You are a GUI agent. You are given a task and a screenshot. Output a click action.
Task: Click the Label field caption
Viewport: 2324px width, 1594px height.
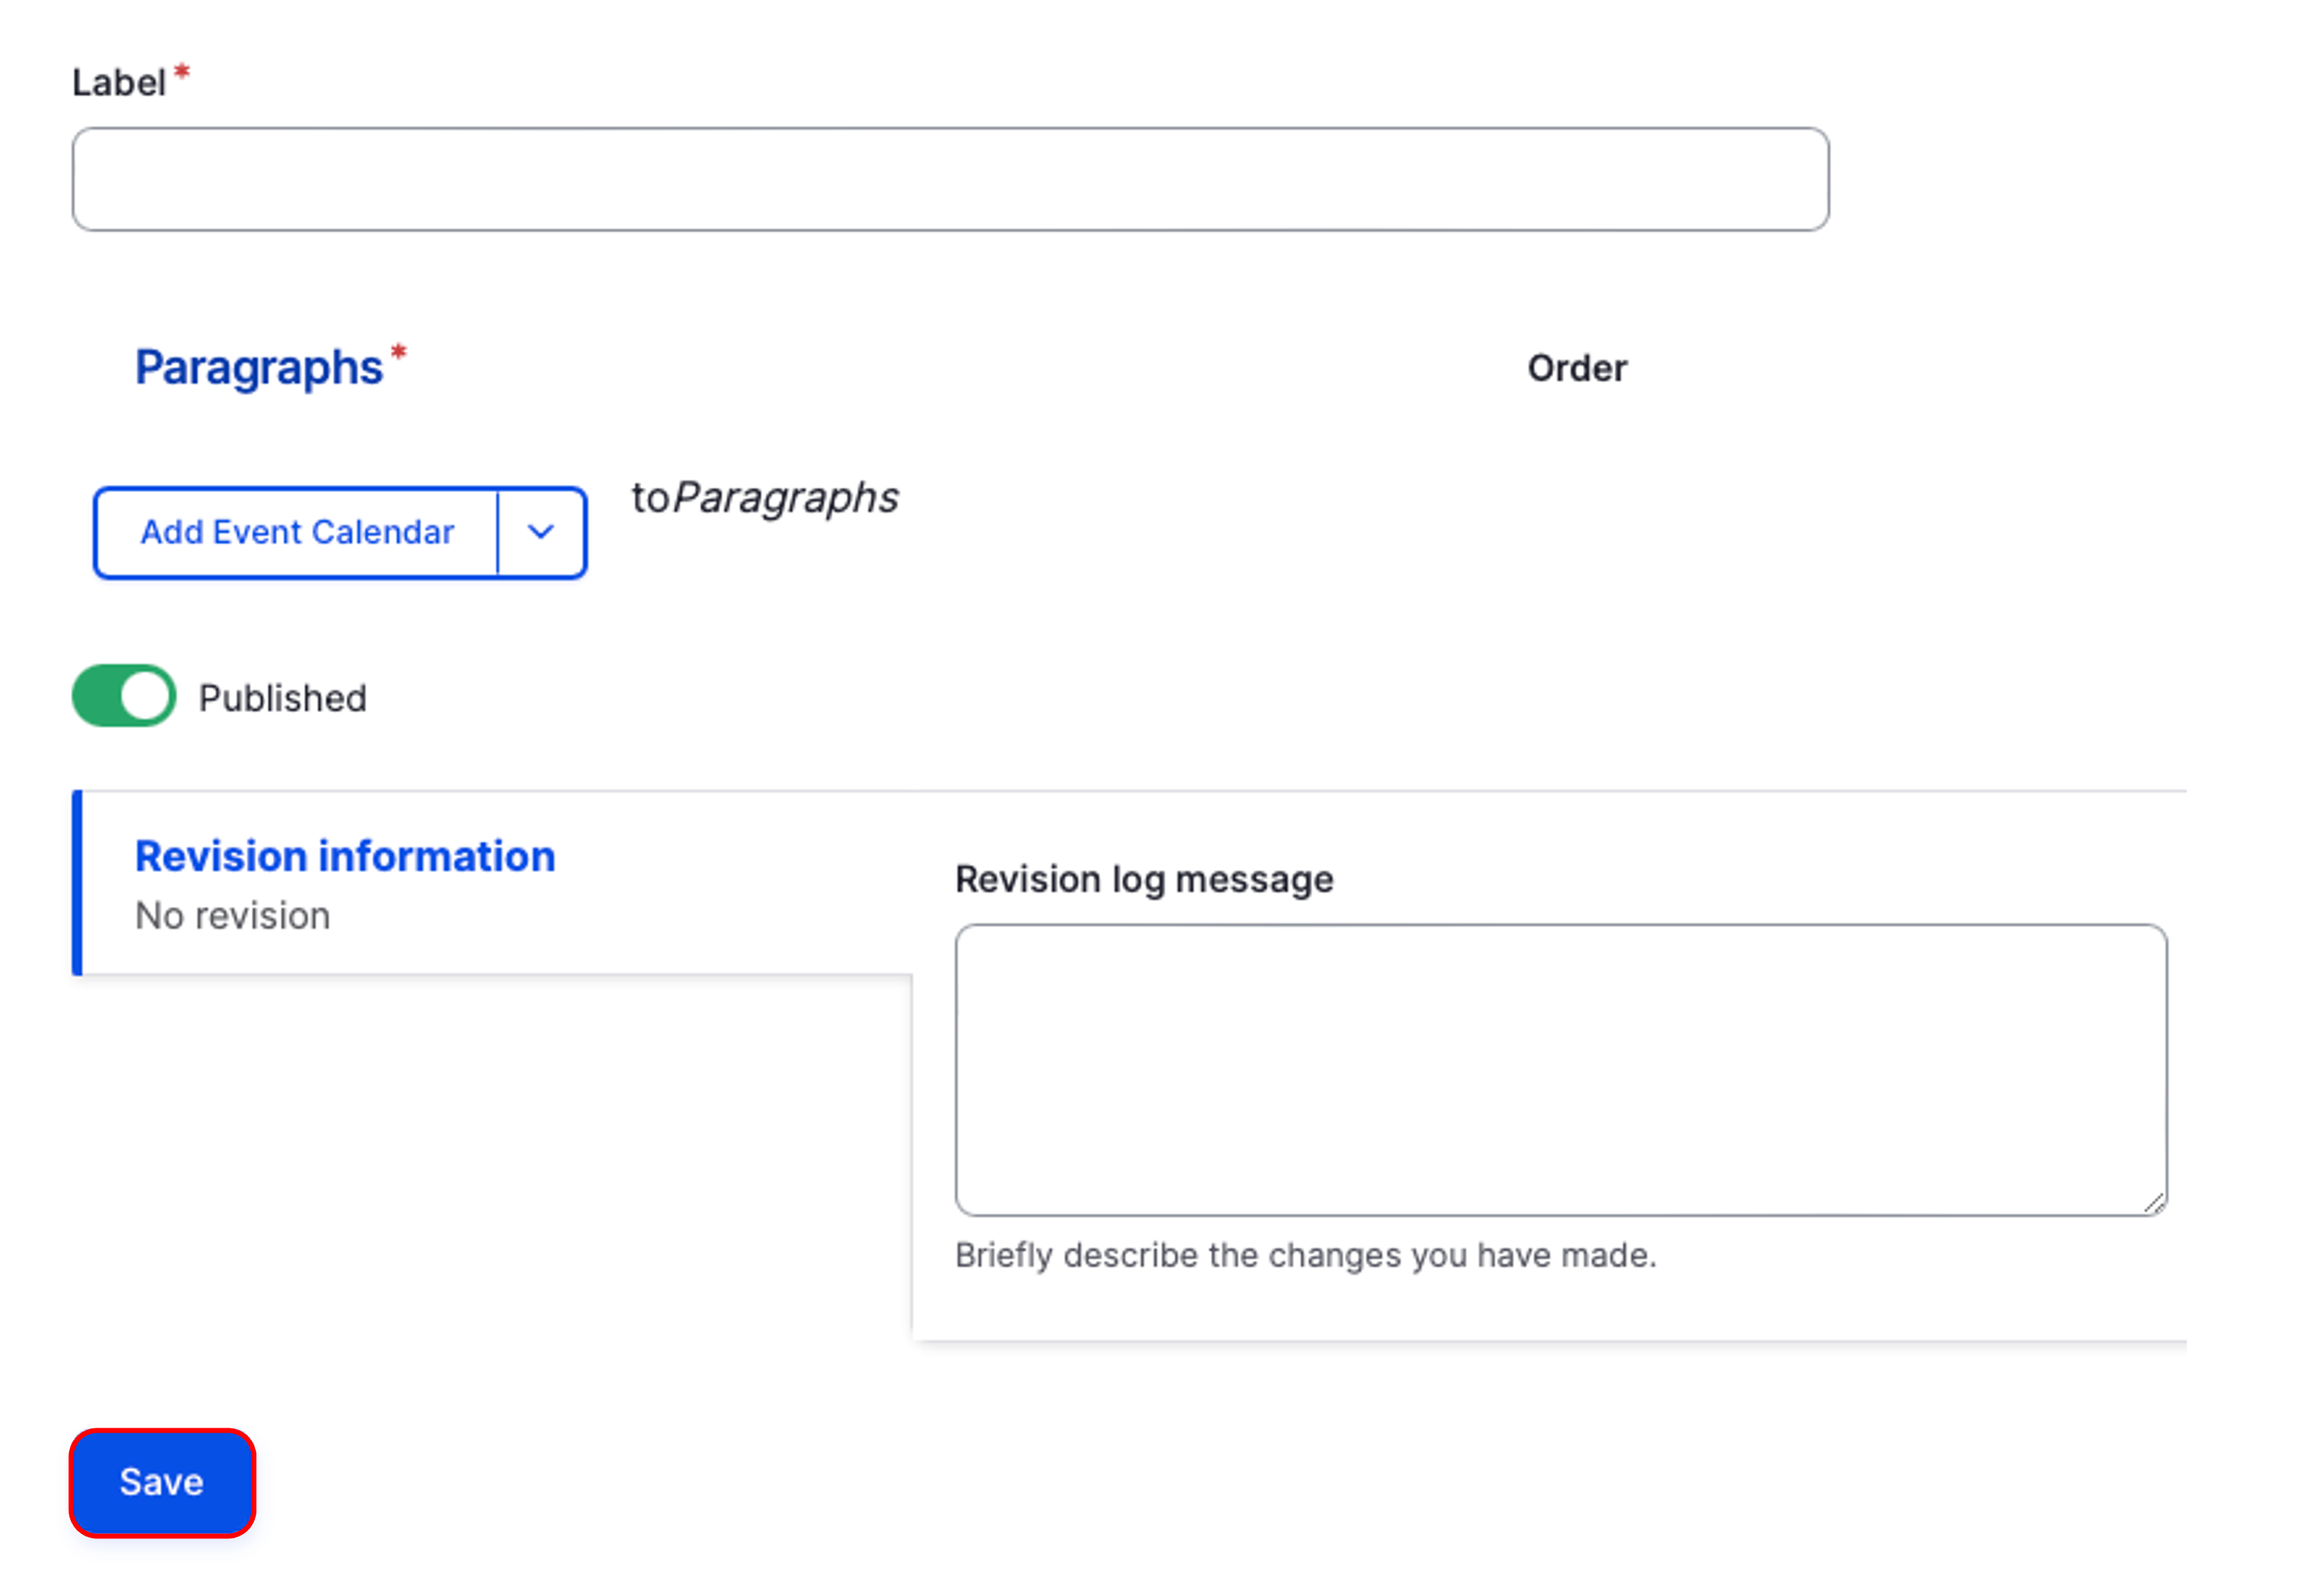tap(118, 83)
